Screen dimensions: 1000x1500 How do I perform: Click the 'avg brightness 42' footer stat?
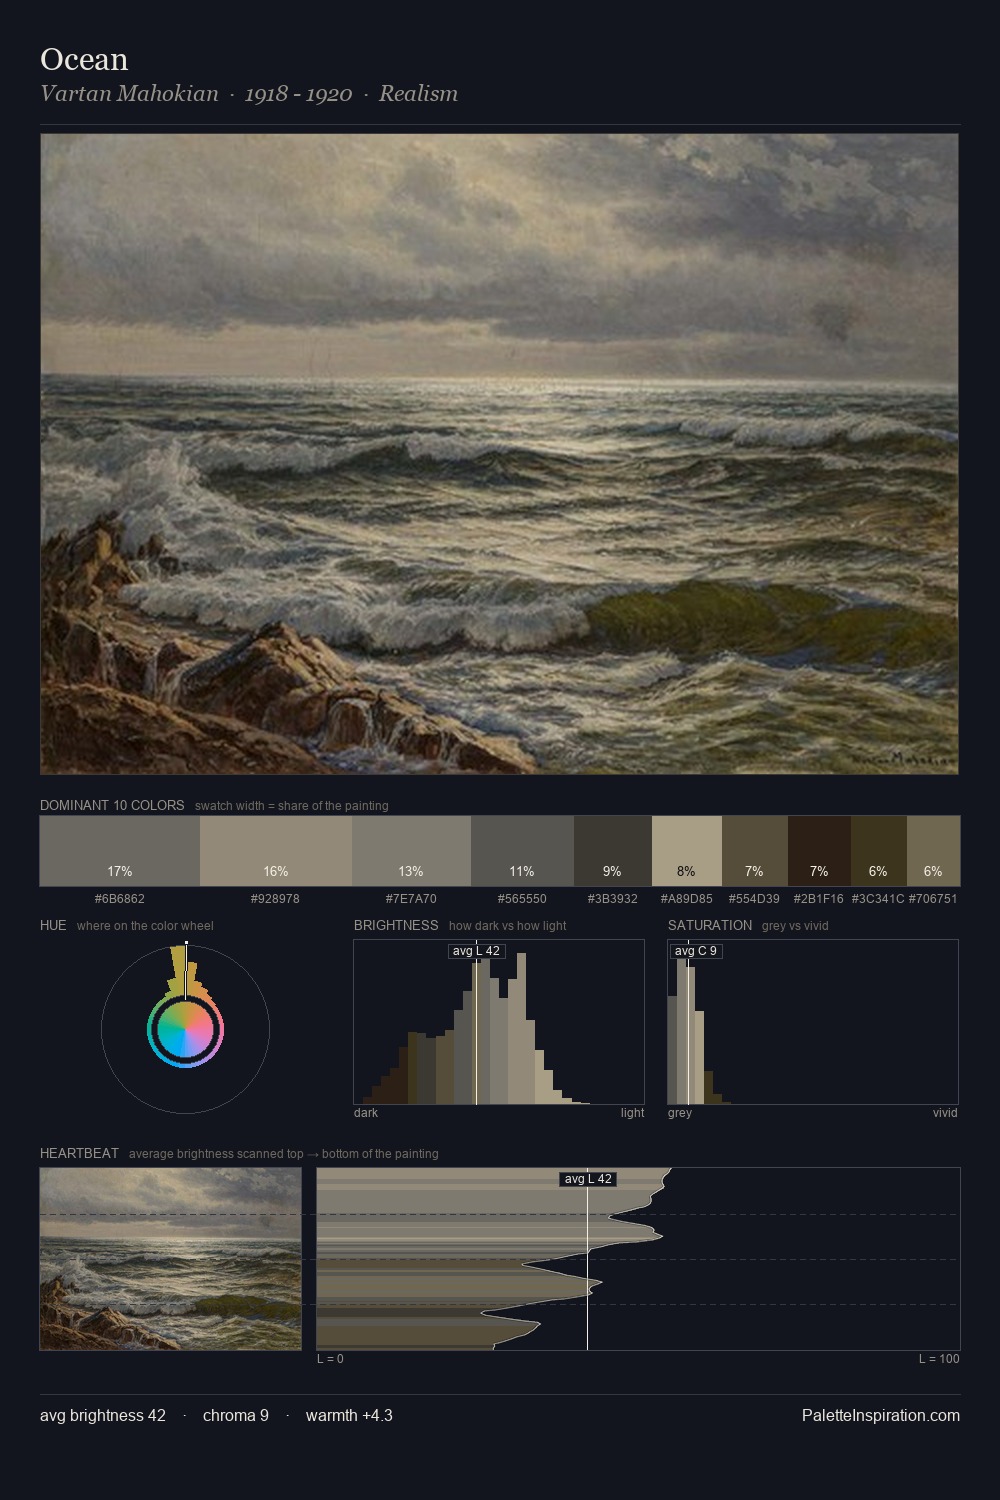[x=103, y=1416]
